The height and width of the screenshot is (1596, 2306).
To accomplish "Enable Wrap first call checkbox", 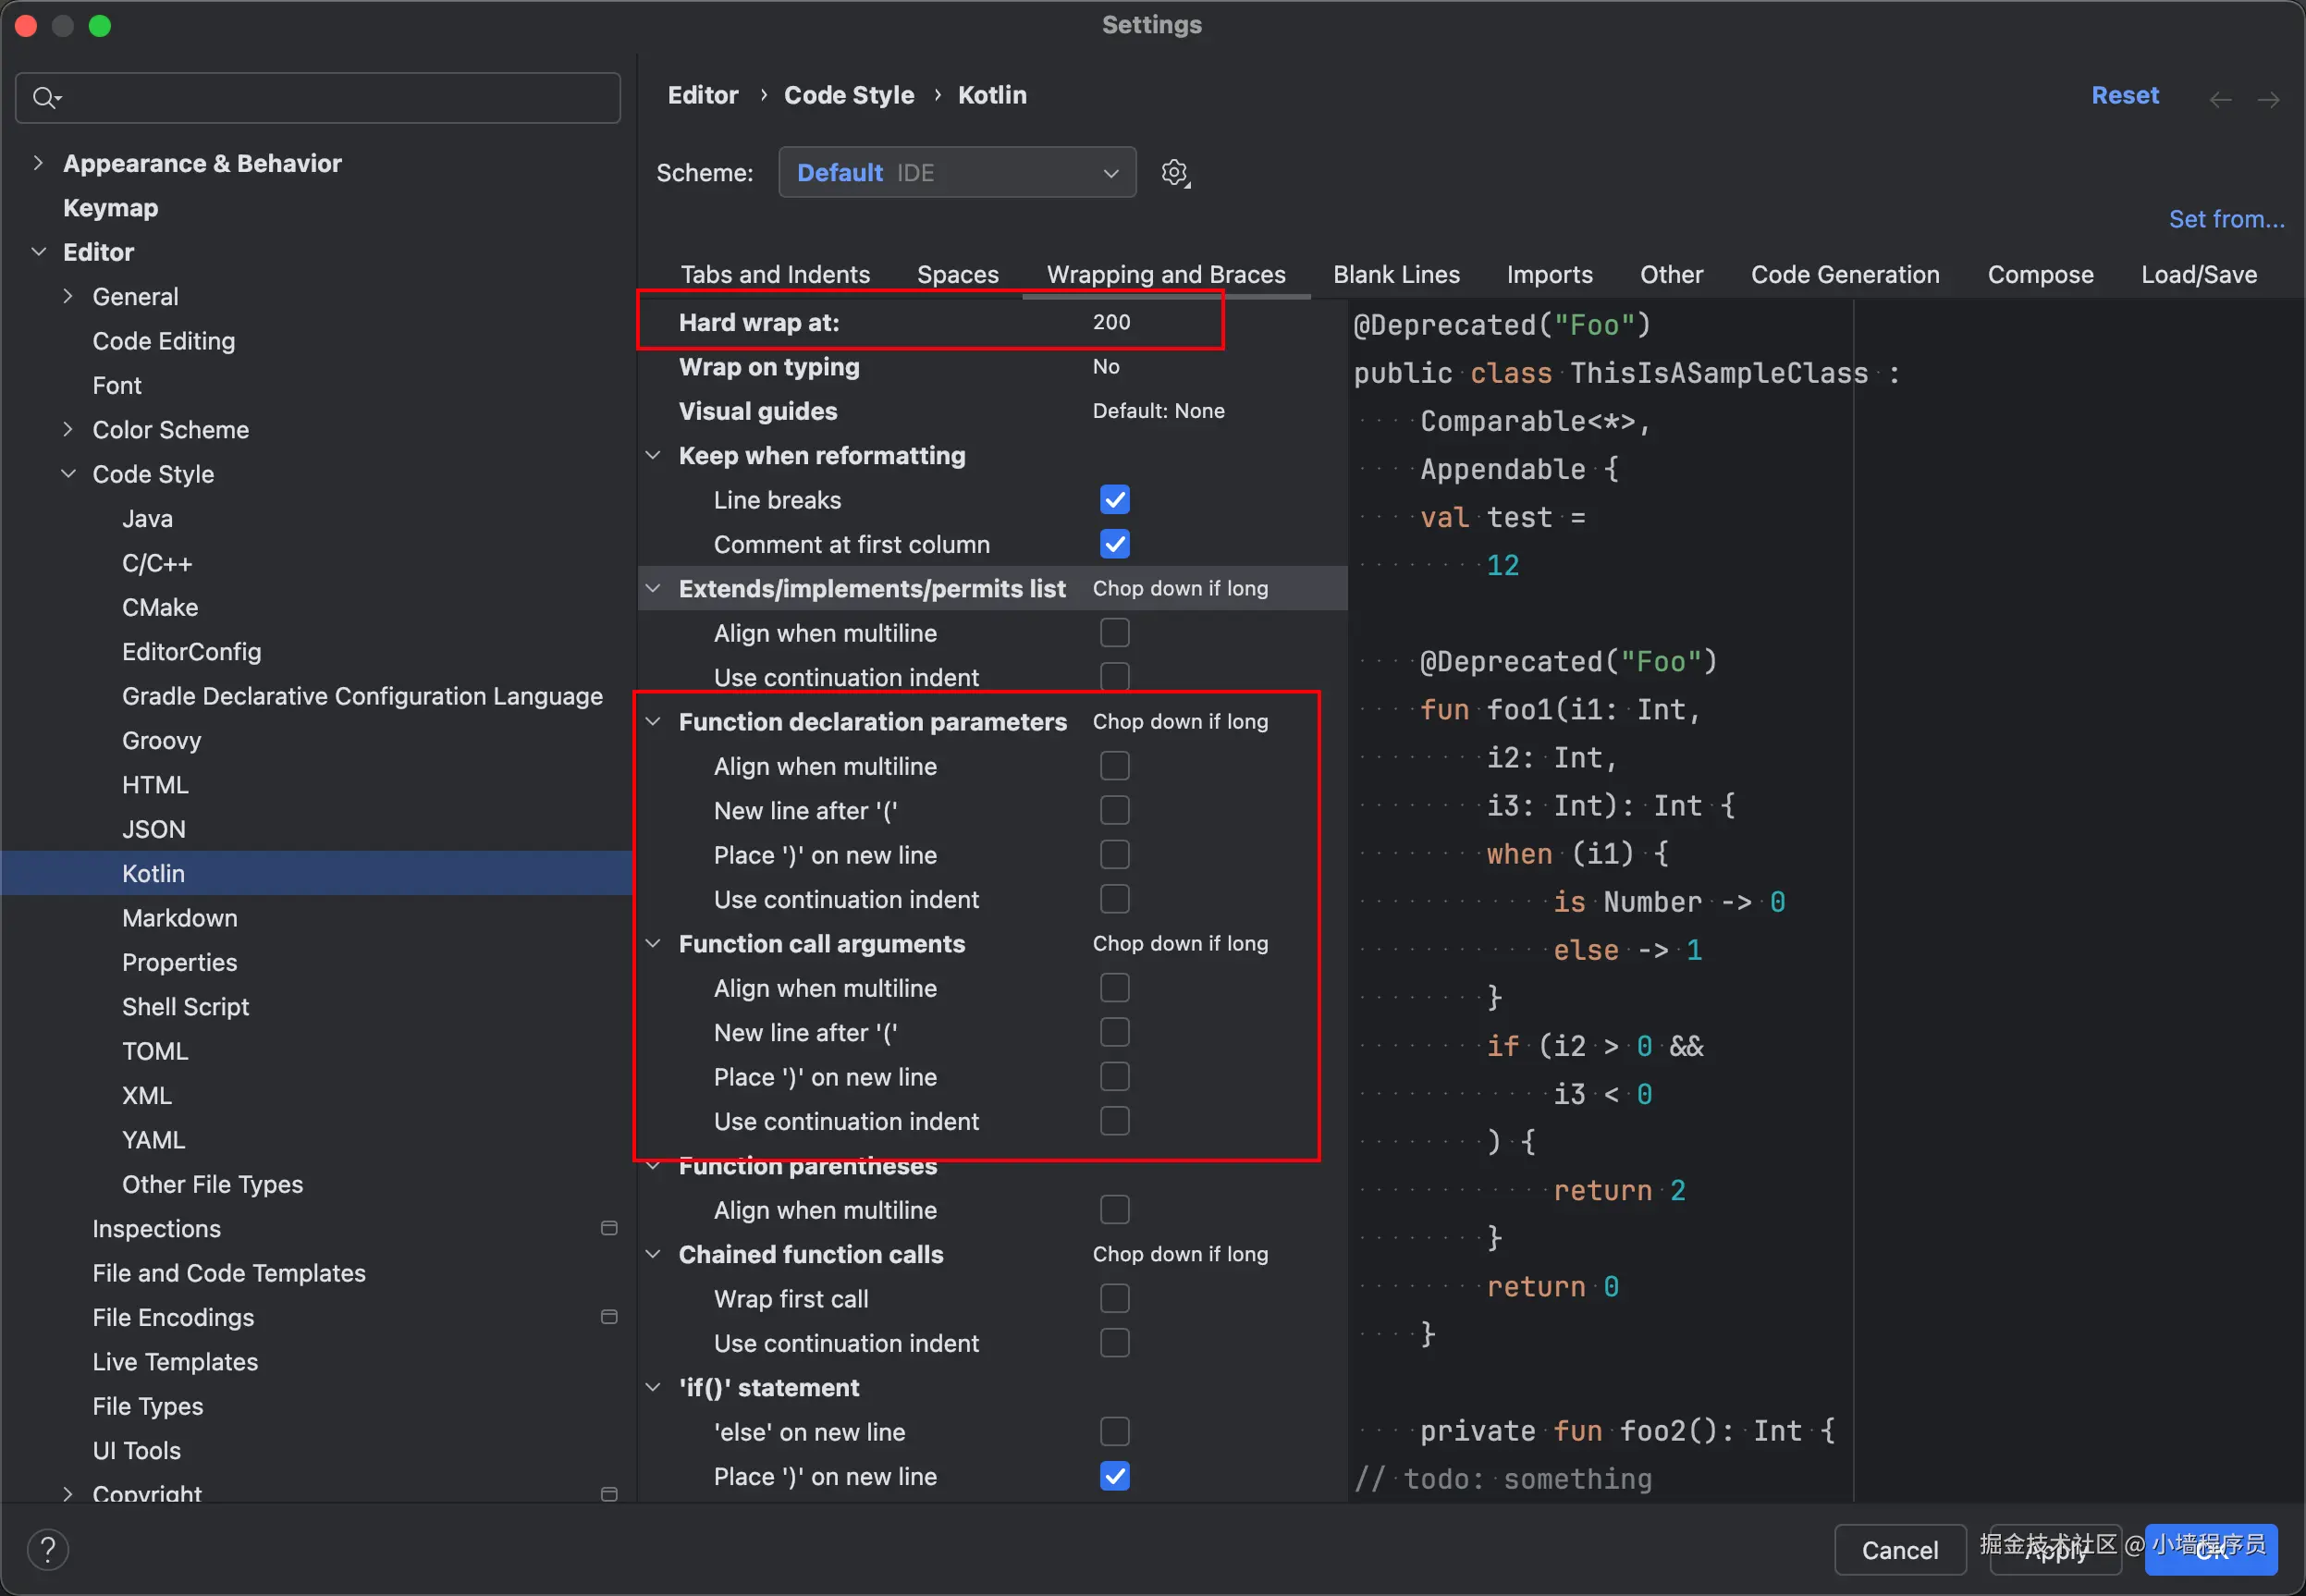I will click(x=1114, y=1298).
